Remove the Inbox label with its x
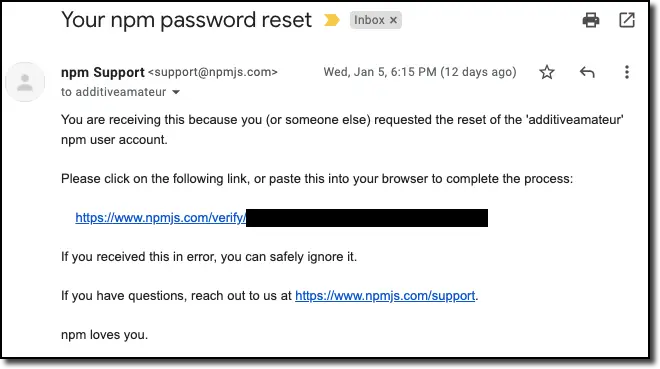 coord(393,20)
